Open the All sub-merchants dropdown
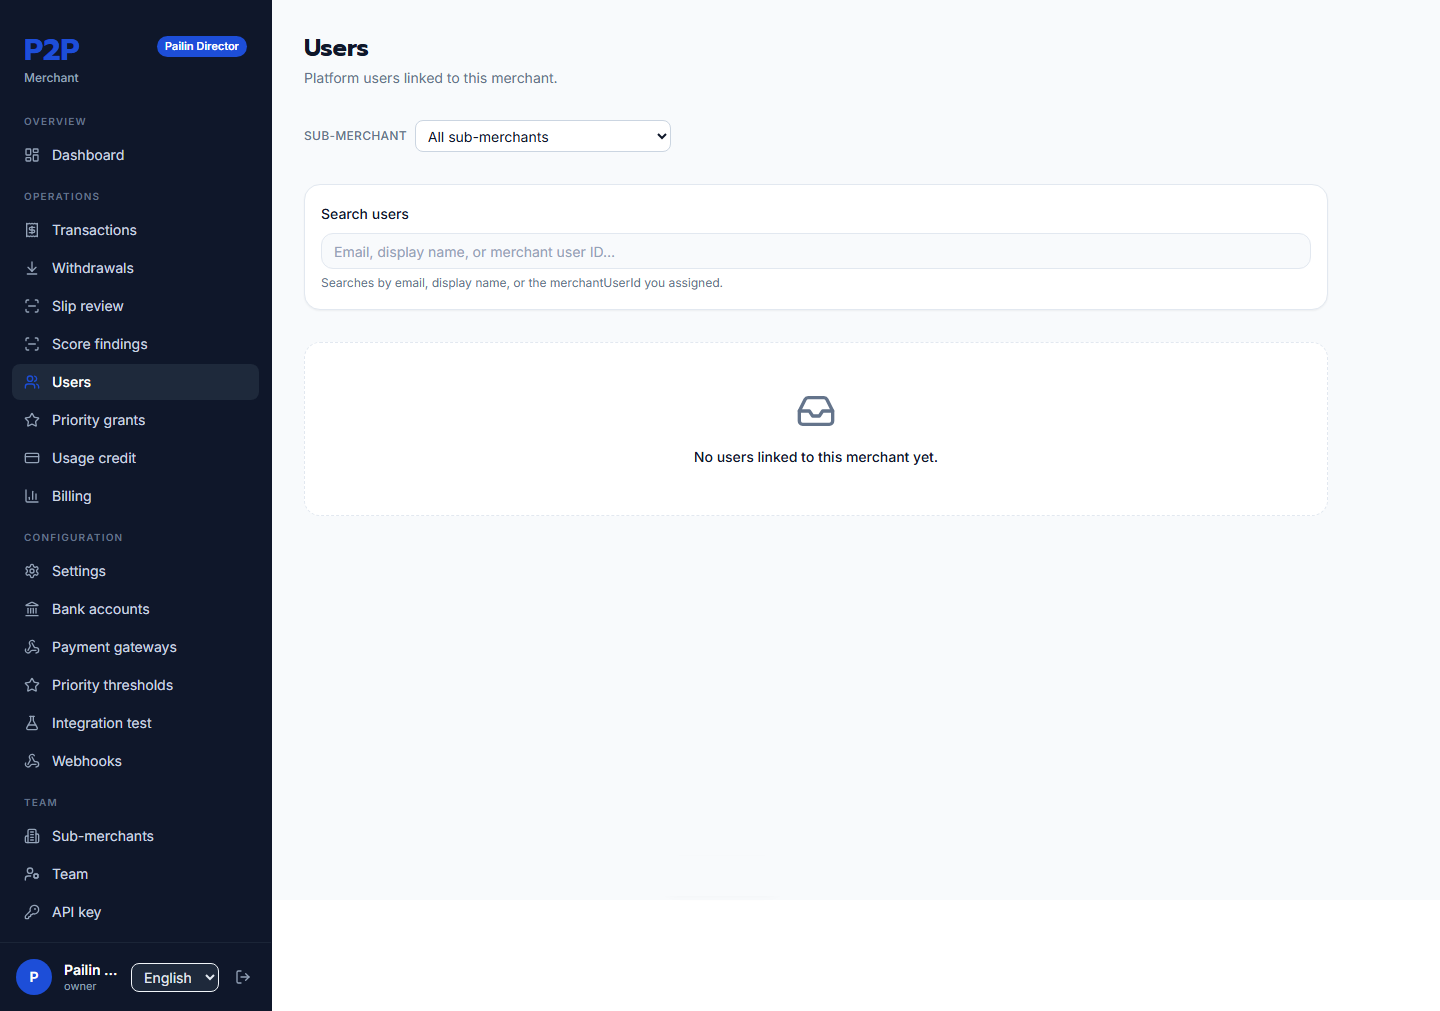1440x1011 pixels. [x=543, y=136]
